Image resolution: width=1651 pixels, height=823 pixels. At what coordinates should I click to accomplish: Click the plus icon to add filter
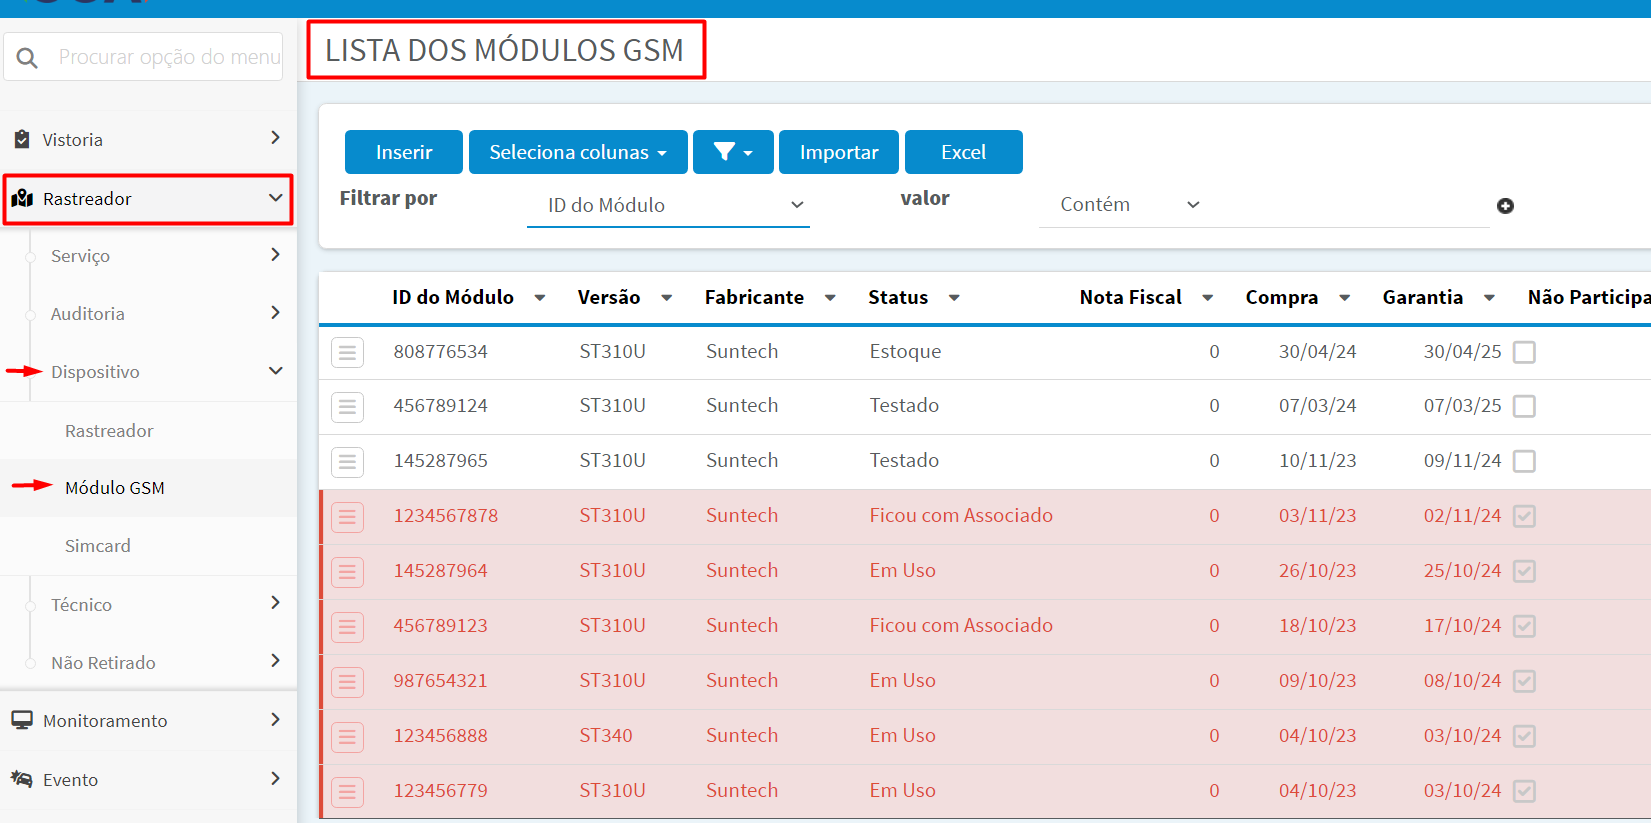tap(1505, 206)
